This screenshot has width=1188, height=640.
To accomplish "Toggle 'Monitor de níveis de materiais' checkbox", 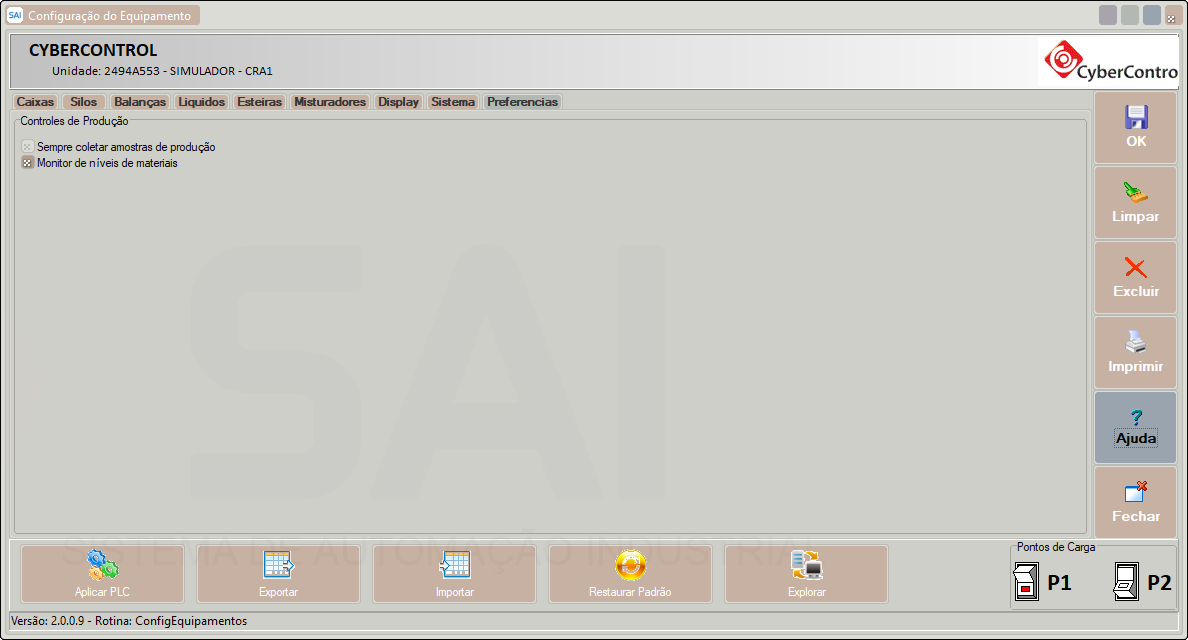I will (x=28, y=163).
